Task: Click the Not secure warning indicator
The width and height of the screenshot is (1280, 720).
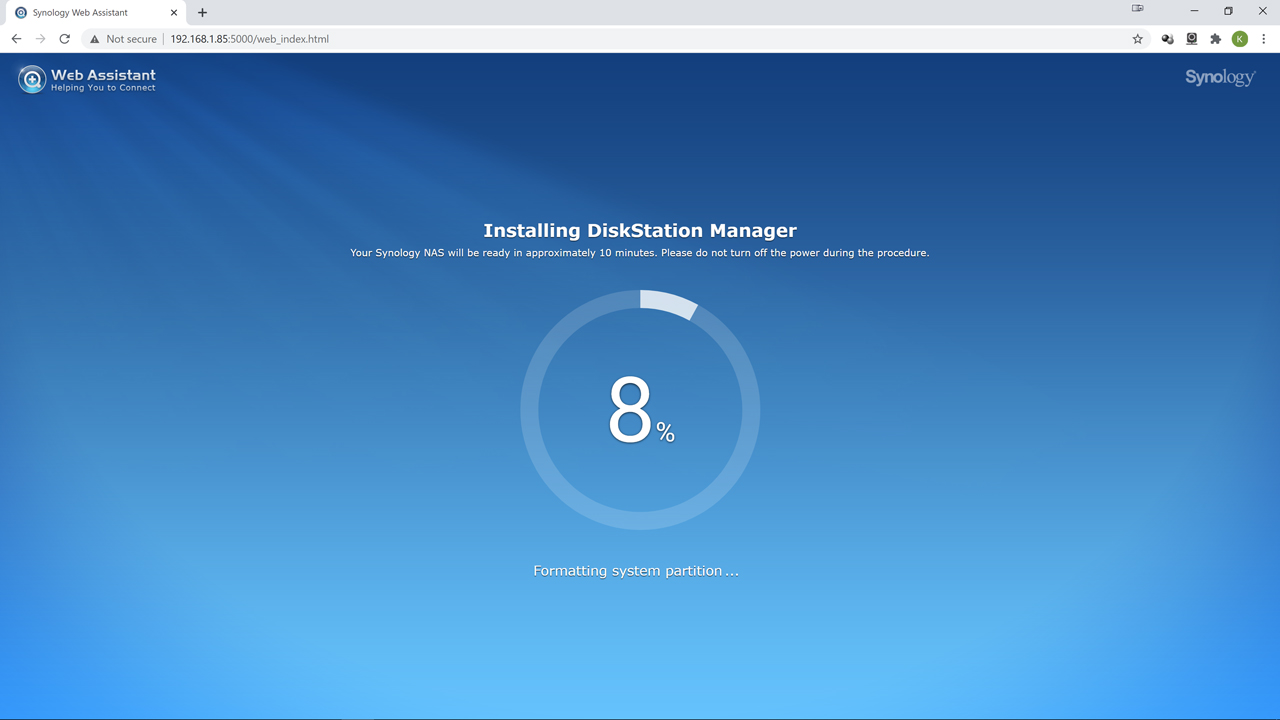Action: [x=123, y=39]
